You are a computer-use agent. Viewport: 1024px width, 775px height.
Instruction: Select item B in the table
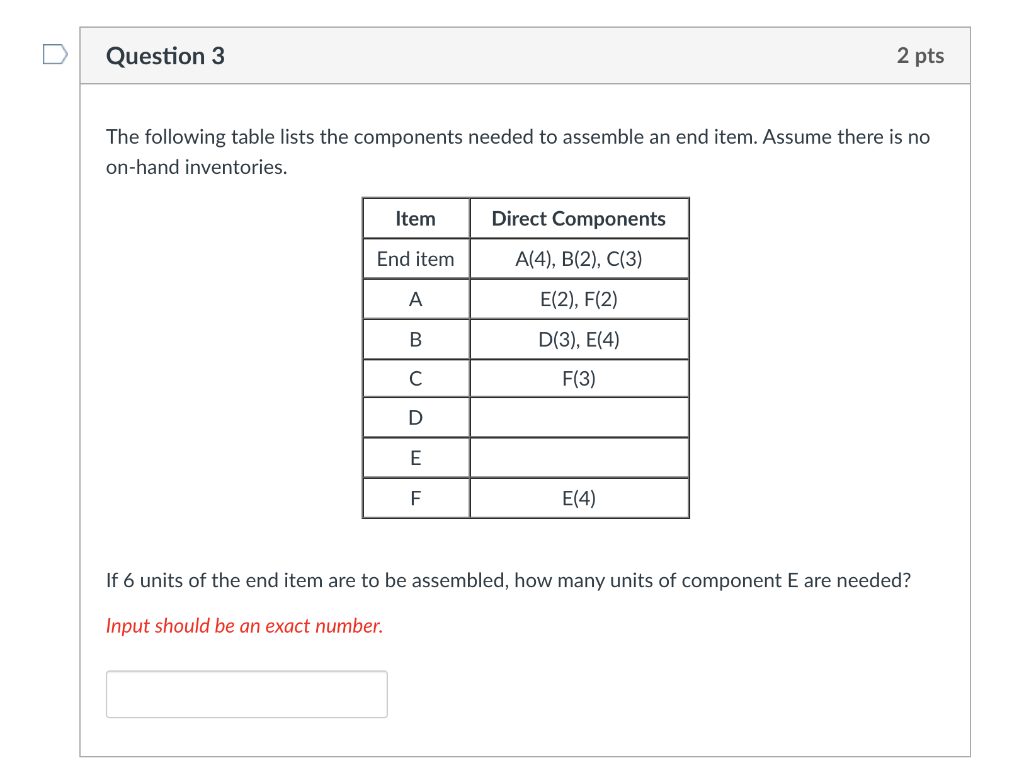[415, 338]
